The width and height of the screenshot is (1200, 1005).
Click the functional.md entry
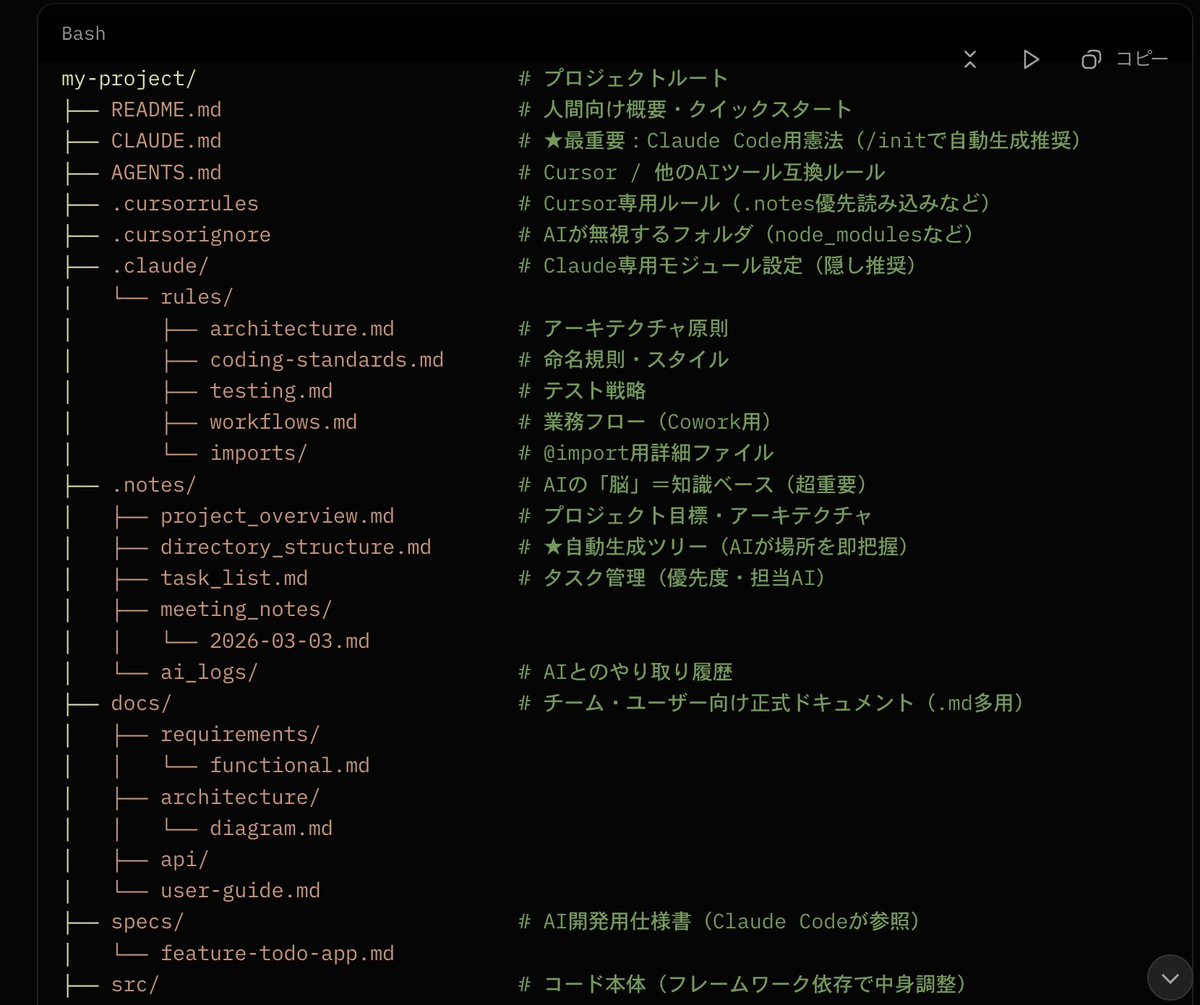(x=290, y=765)
